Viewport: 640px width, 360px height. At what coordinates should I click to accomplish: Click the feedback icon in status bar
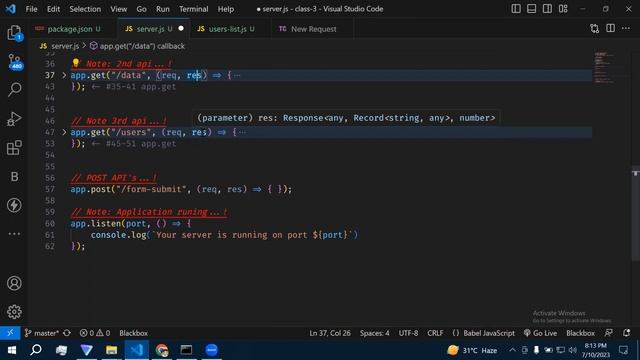[x=609, y=333]
